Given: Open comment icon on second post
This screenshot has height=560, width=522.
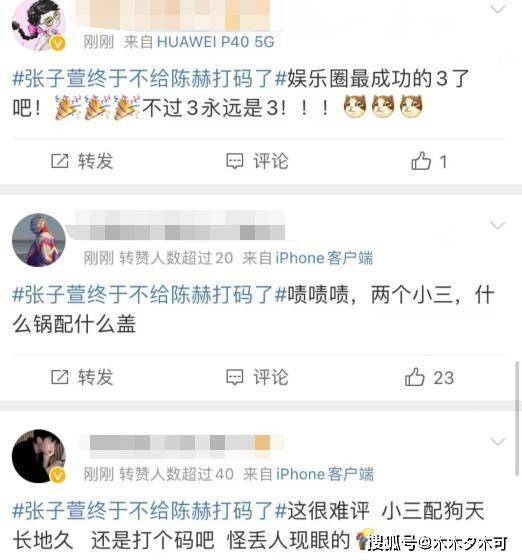Looking at the screenshot, I should click(x=235, y=378).
